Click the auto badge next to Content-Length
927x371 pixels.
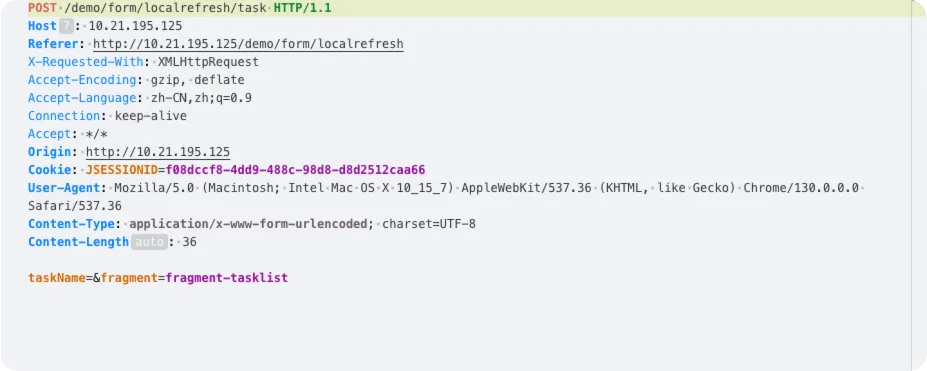tap(149, 242)
